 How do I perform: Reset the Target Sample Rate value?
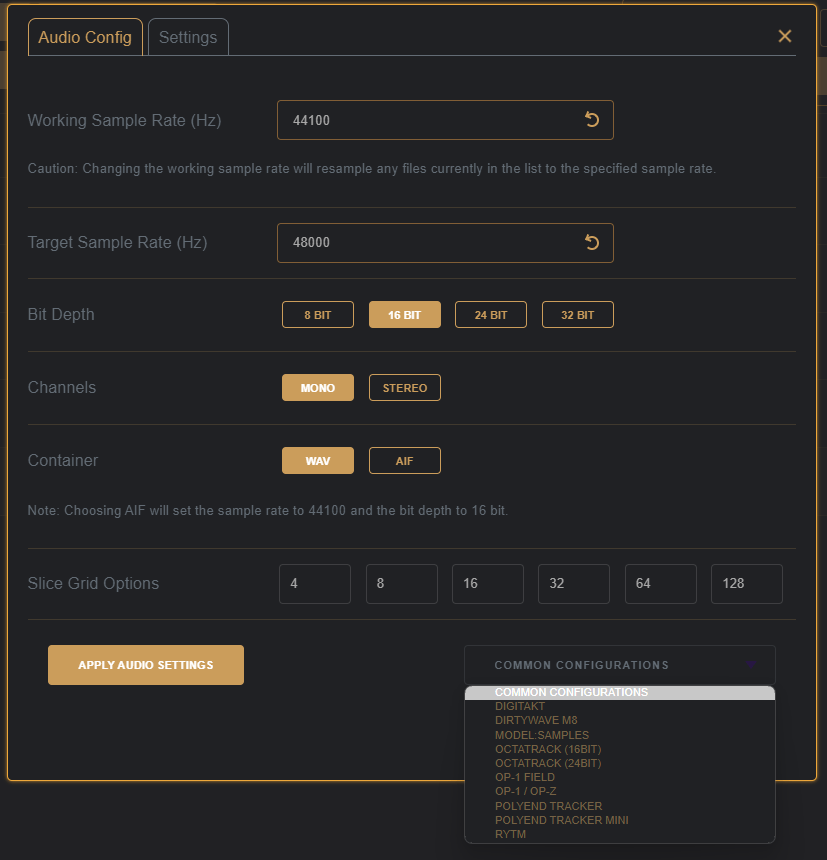(x=591, y=243)
